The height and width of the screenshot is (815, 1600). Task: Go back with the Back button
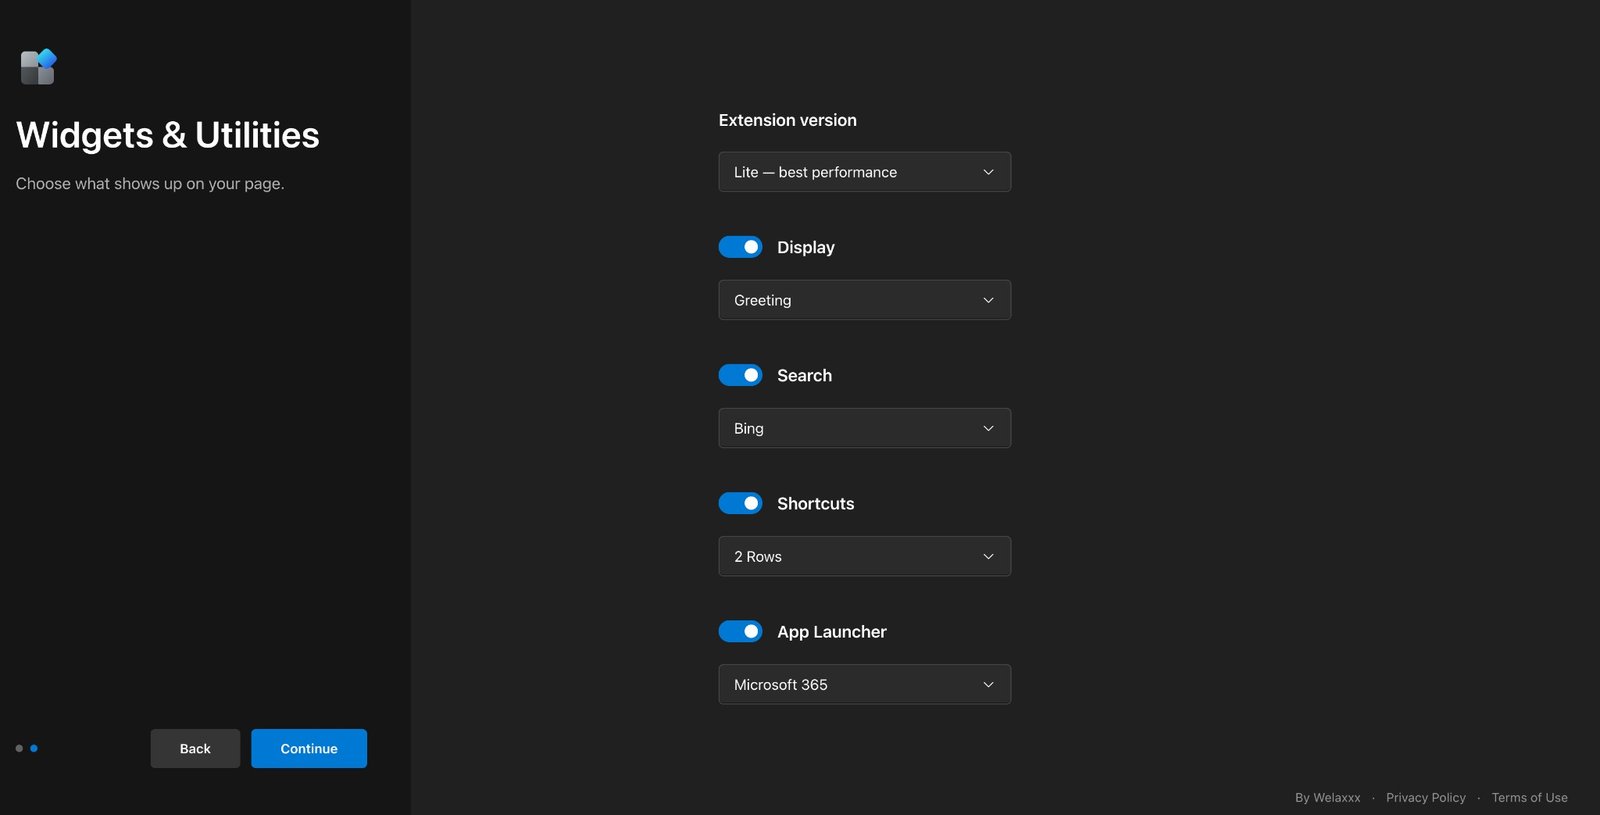coord(195,748)
